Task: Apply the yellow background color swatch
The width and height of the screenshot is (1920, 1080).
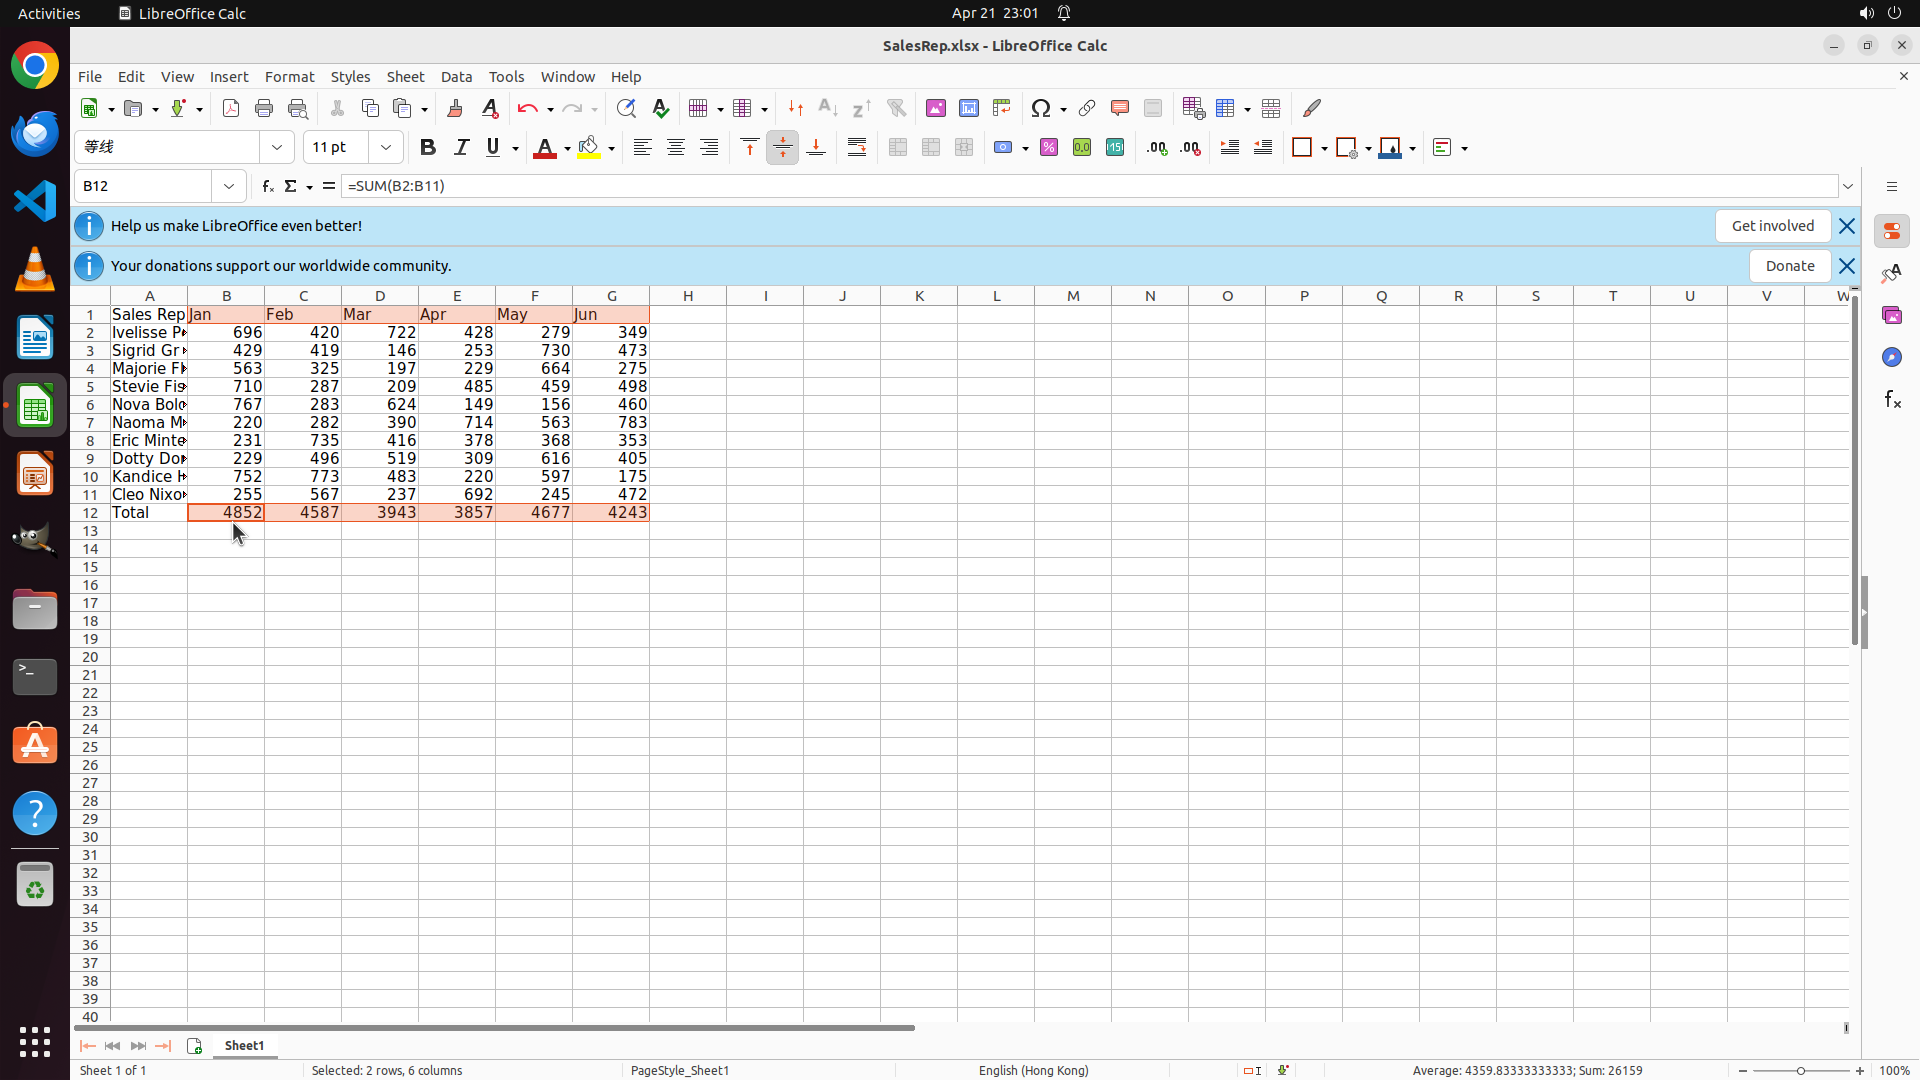Action: click(x=589, y=147)
